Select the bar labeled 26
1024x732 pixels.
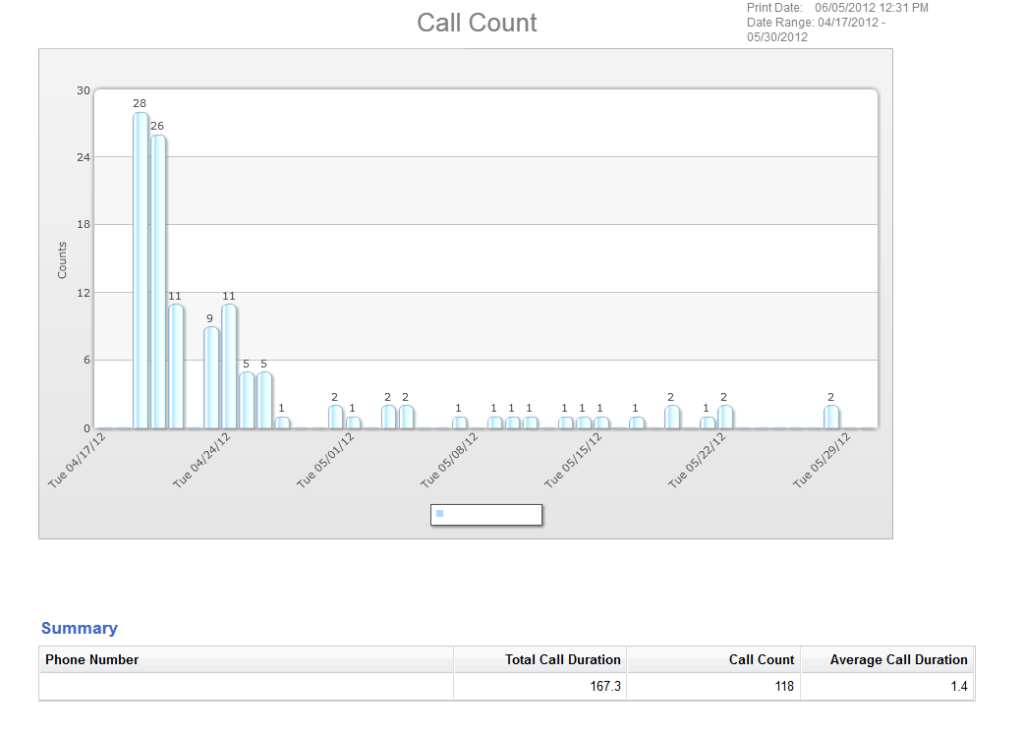(x=158, y=281)
